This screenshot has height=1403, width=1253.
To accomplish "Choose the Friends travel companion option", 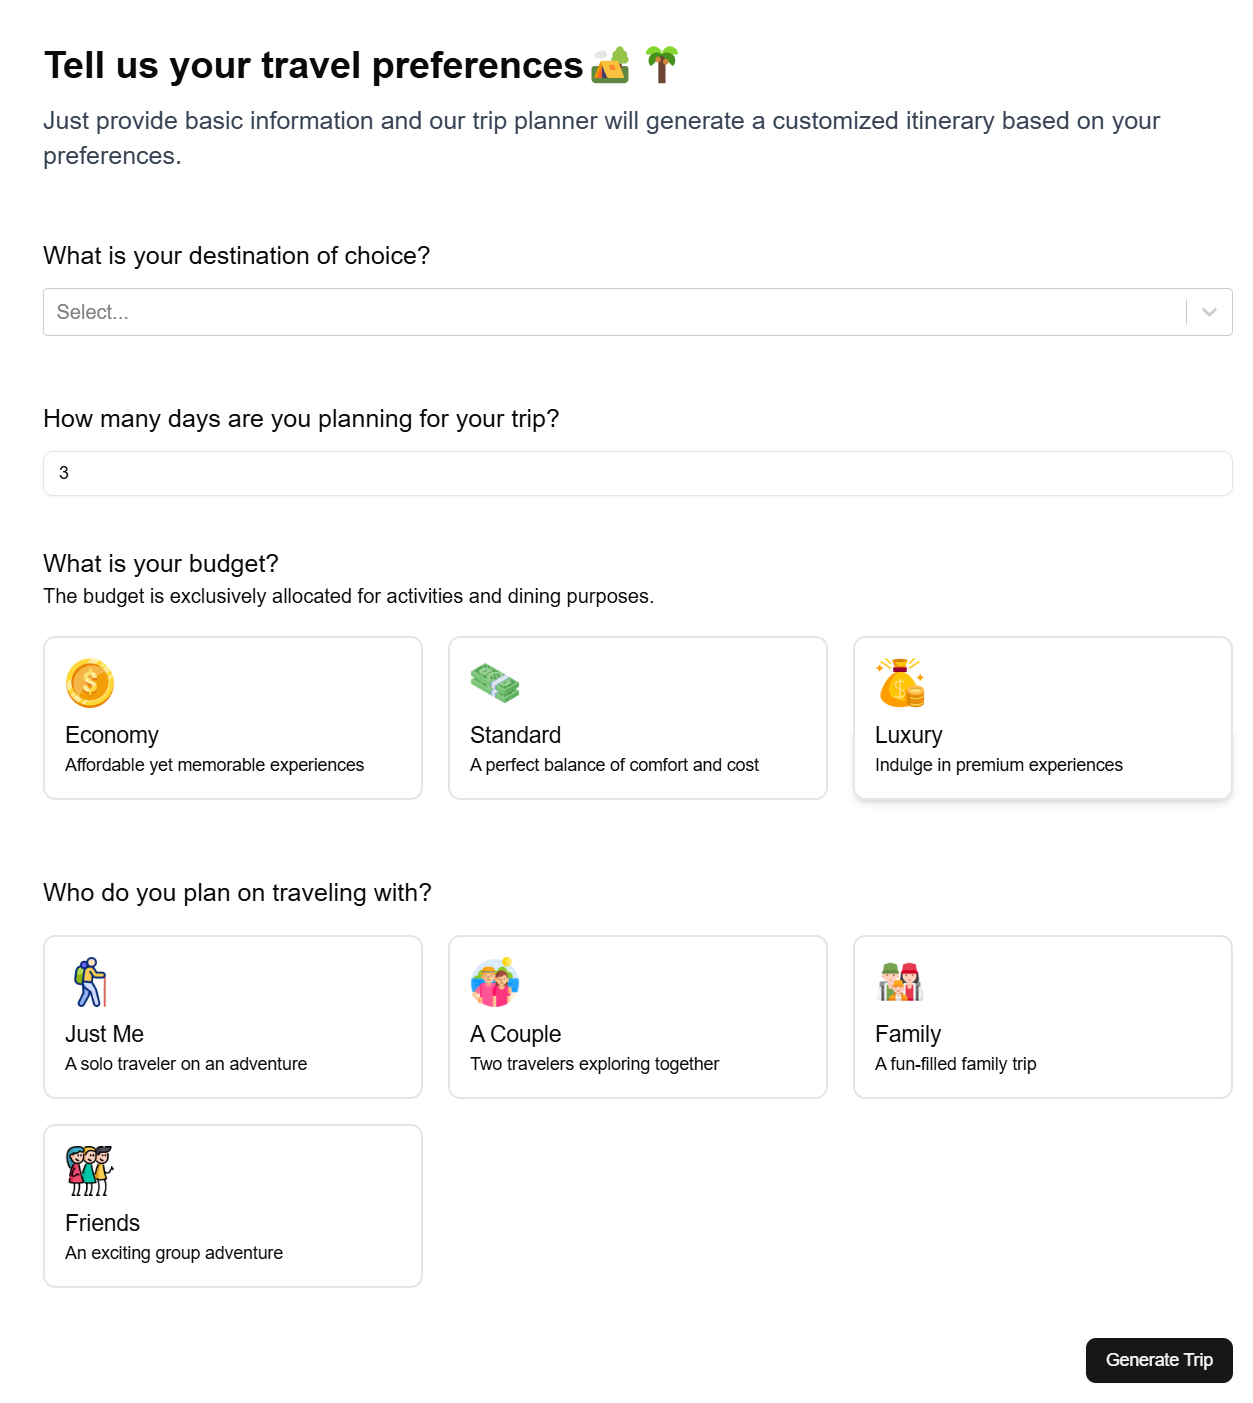I will point(232,1205).
